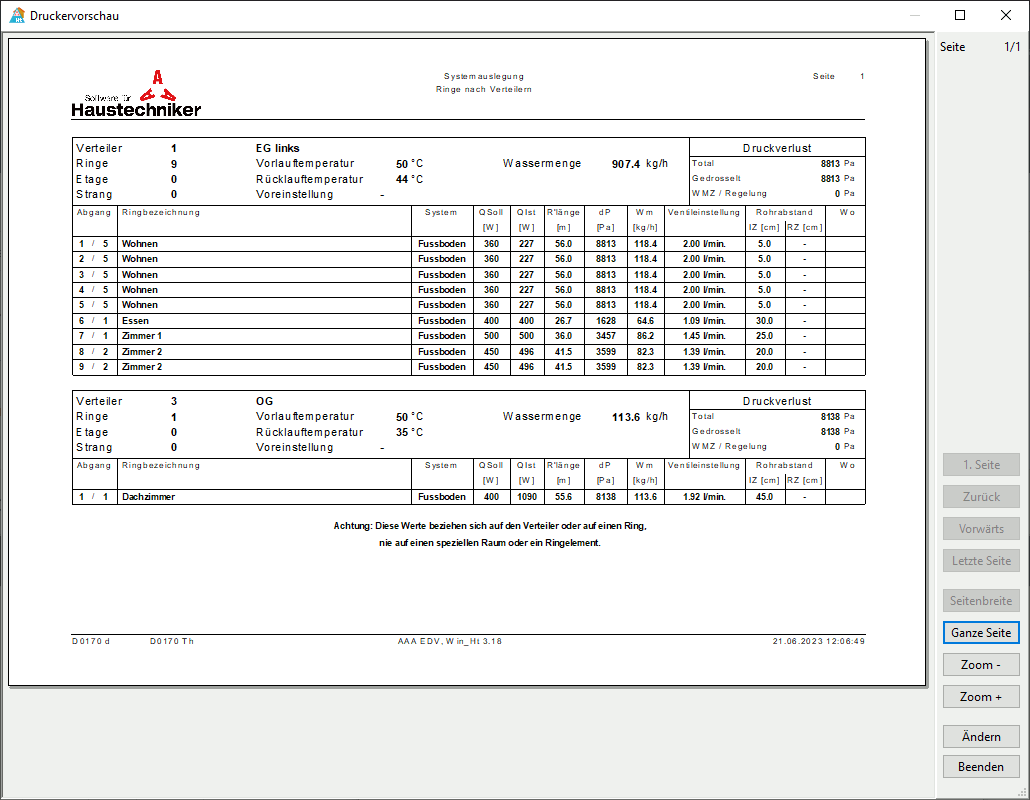Open settings via Ändern button
This screenshot has width=1030, height=800.
click(x=981, y=737)
